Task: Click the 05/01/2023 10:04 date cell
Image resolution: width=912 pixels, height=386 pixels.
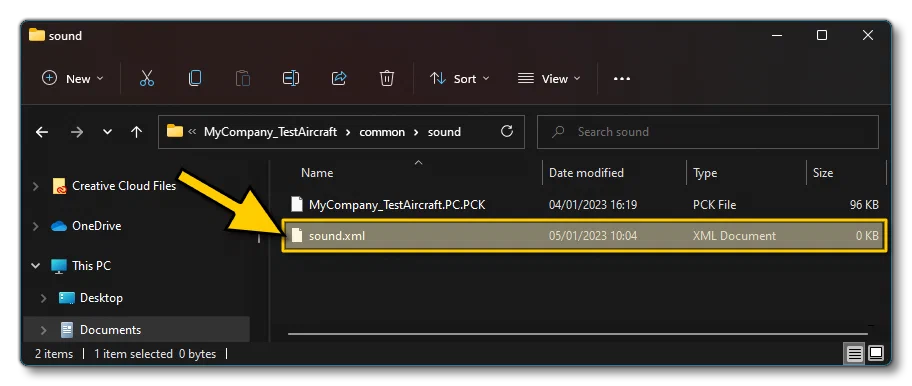Action: click(x=593, y=235)
